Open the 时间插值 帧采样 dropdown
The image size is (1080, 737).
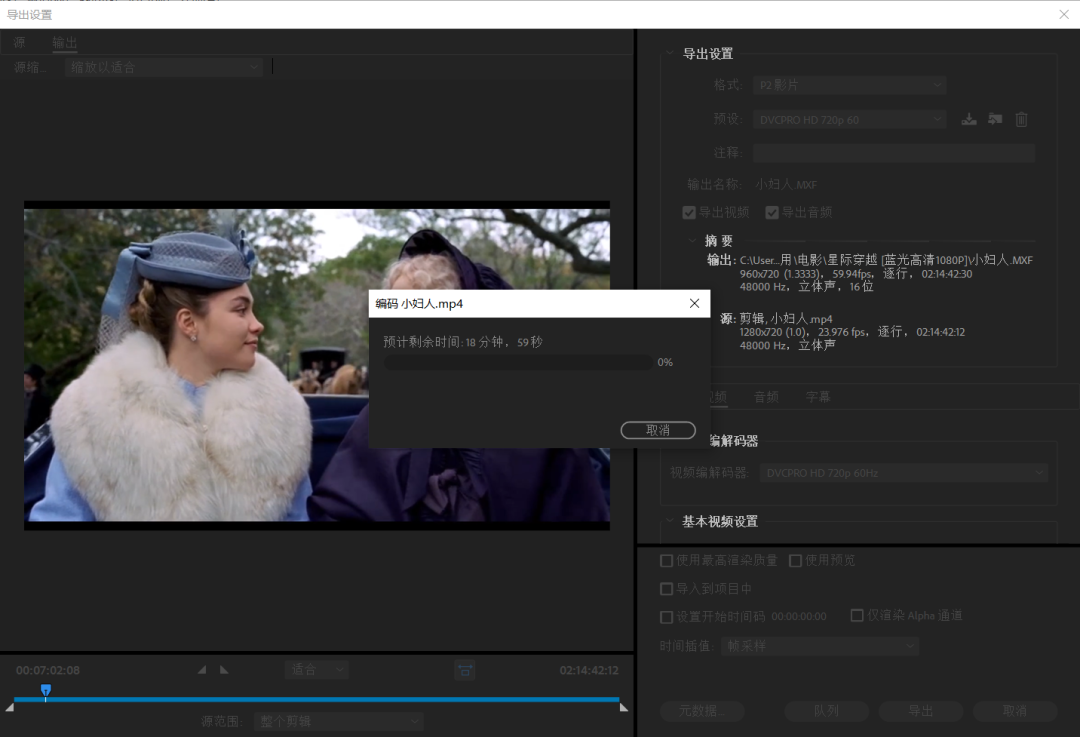(x=820, y=646)
